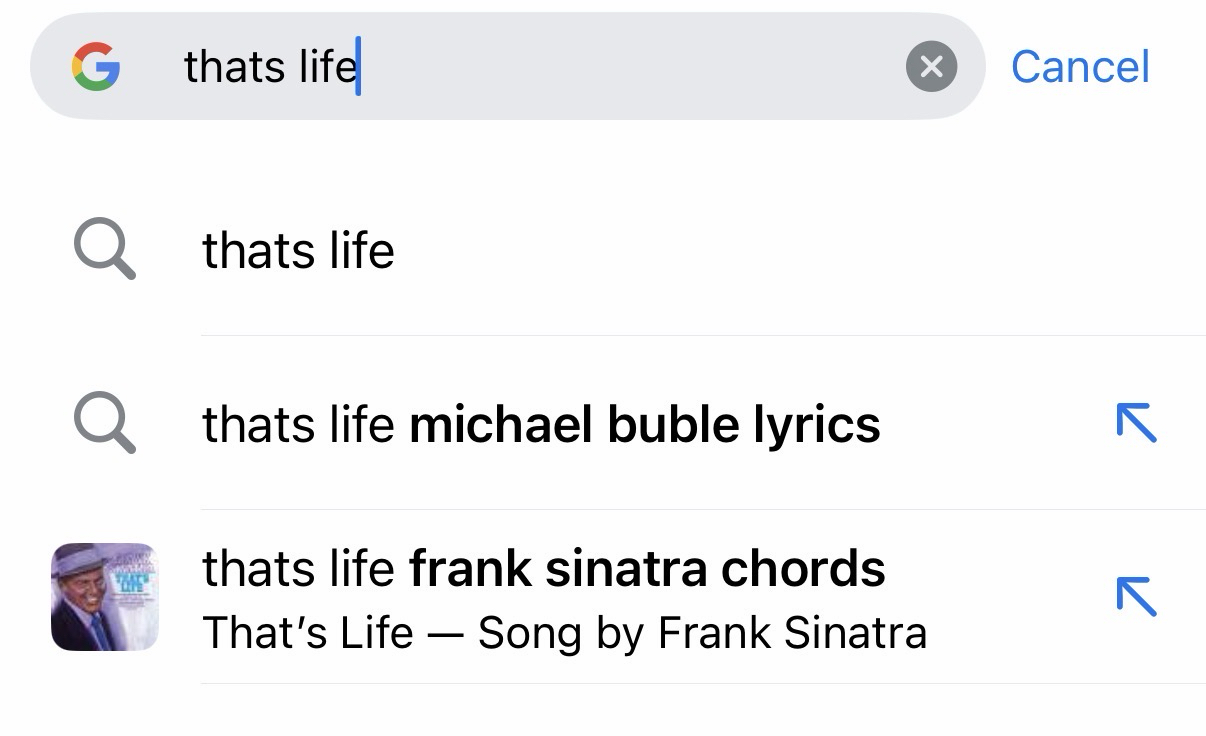Click the bold 'frank sinatra chords' text
This screenshot has width=1206, height=736.
click(x=647, y=569)
